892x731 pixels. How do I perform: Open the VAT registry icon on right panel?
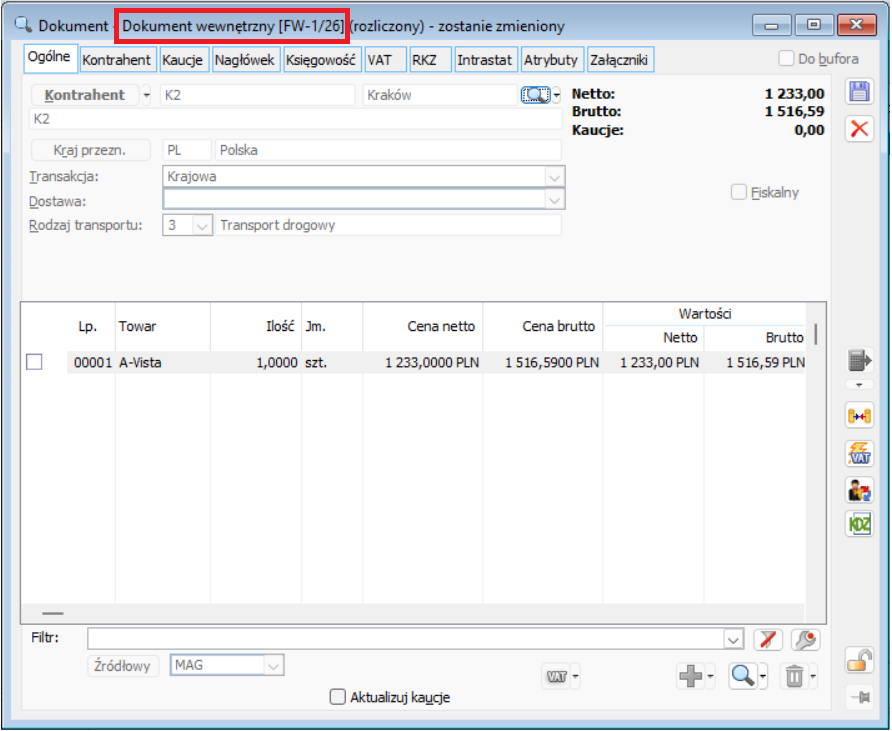[x=858, y=452]
